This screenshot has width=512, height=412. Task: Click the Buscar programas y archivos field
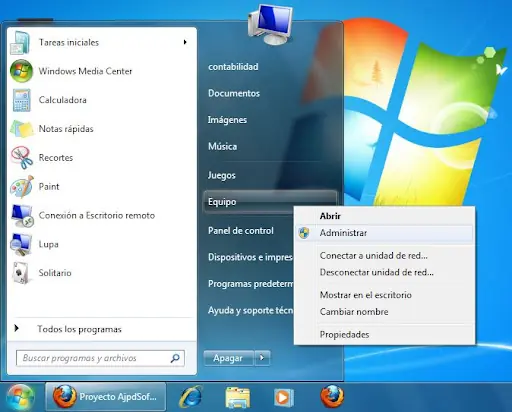pos(100,358)
